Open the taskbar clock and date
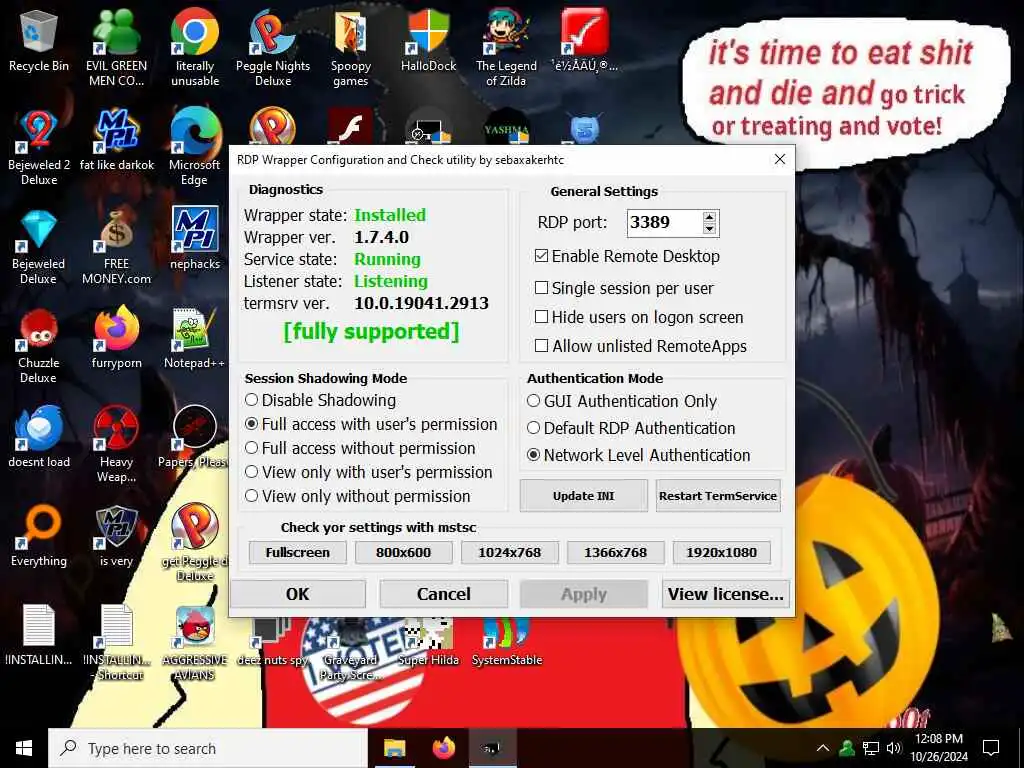This screenshot has height=768, width=1024. click(x=938, y=748)
